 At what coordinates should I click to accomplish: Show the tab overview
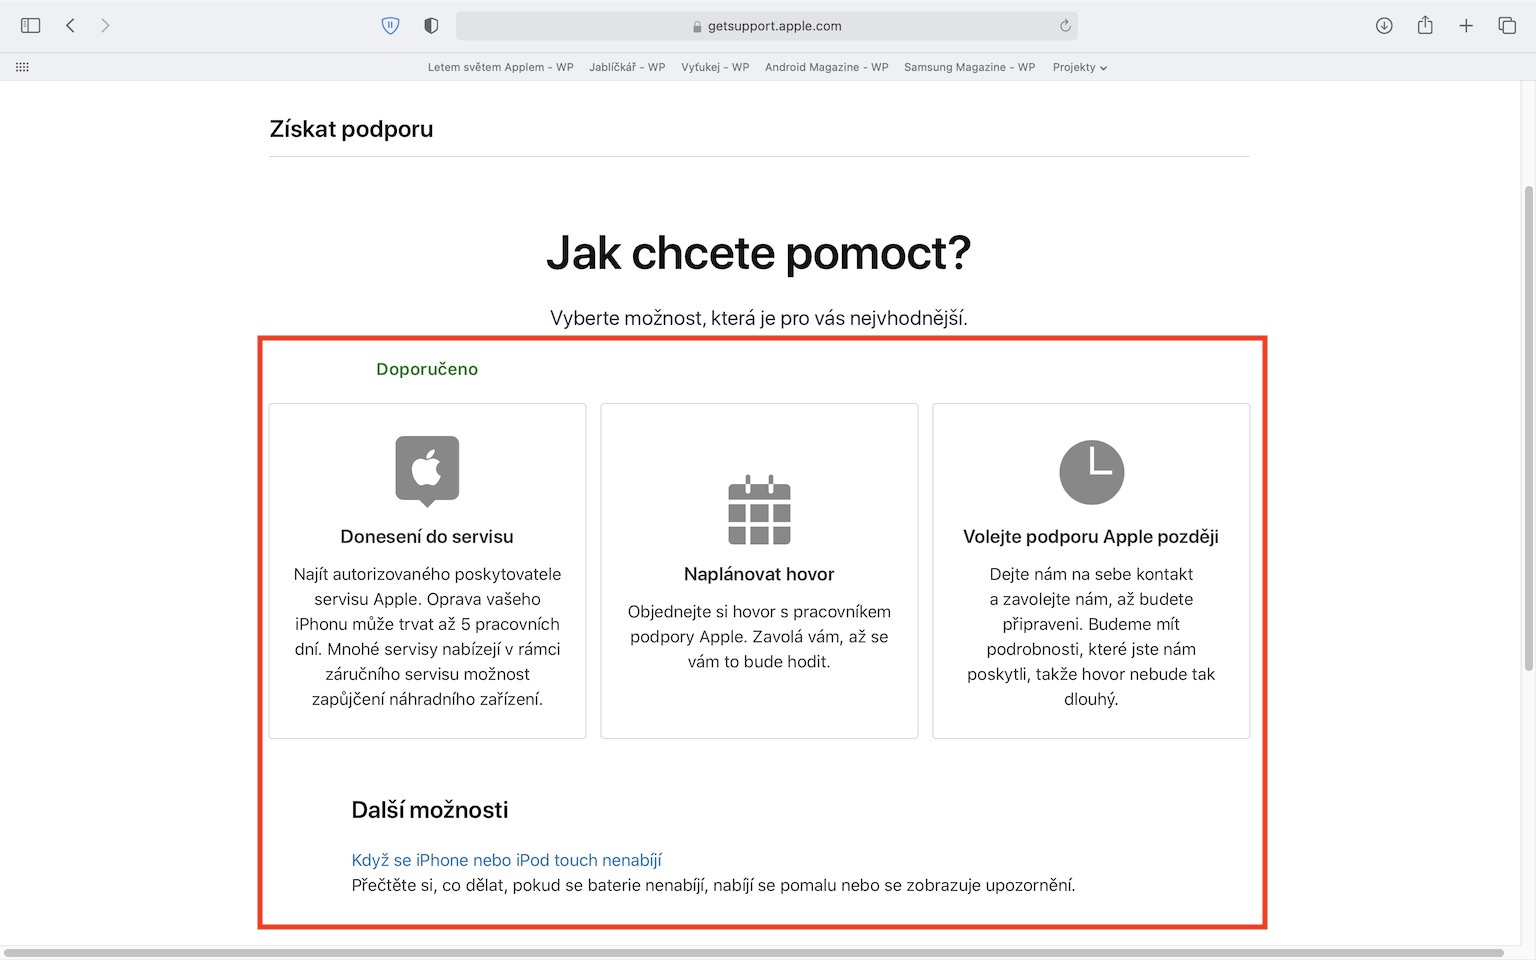click(x=1507, y=26)
